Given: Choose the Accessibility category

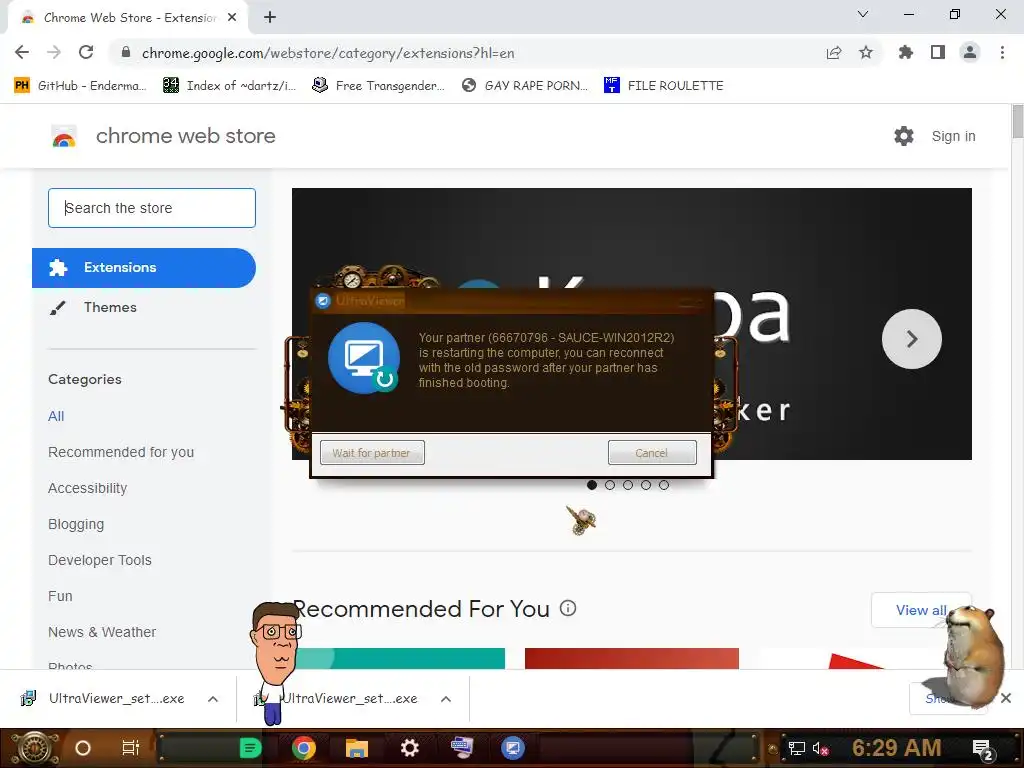Looking at the screenshot, I should point(88,488).
